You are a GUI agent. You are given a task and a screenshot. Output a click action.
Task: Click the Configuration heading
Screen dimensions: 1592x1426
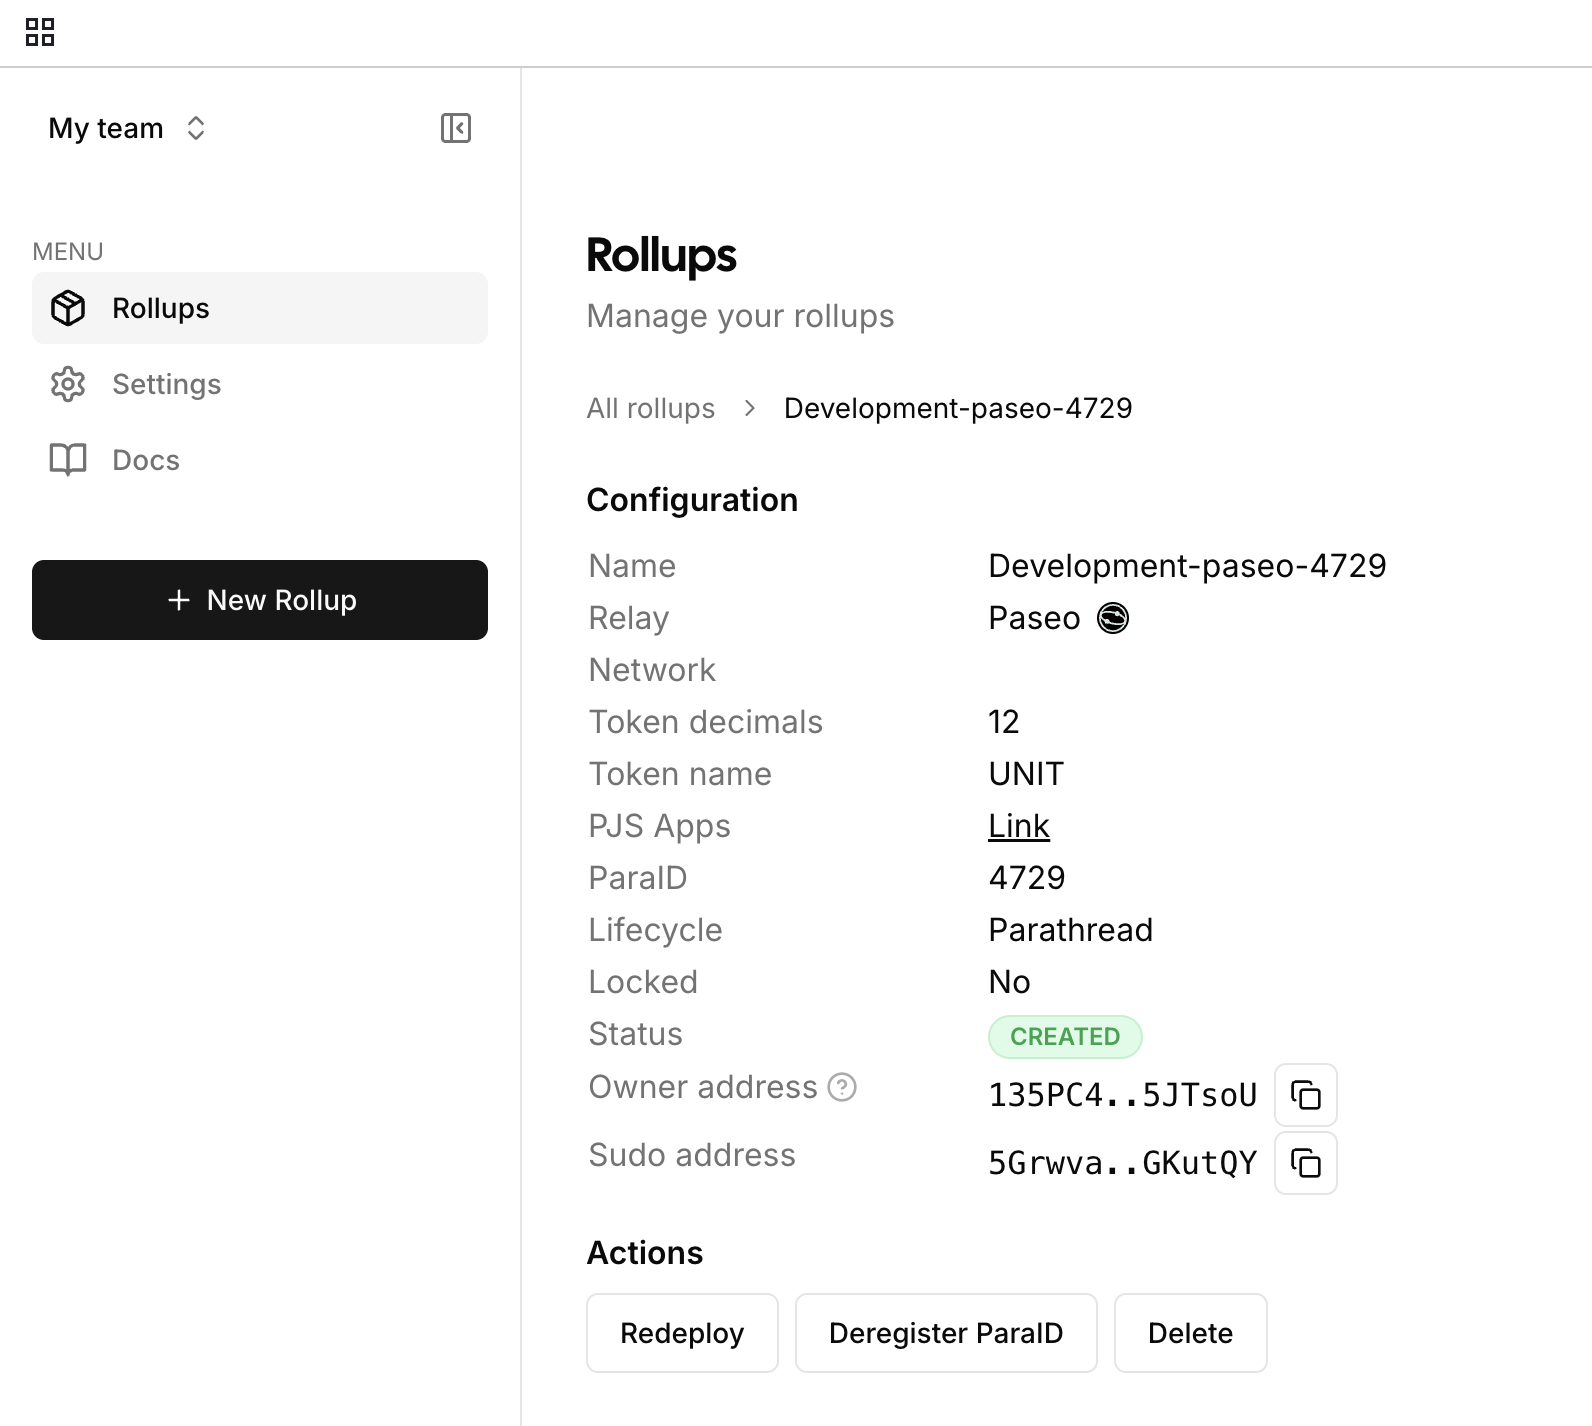(692, 500)
